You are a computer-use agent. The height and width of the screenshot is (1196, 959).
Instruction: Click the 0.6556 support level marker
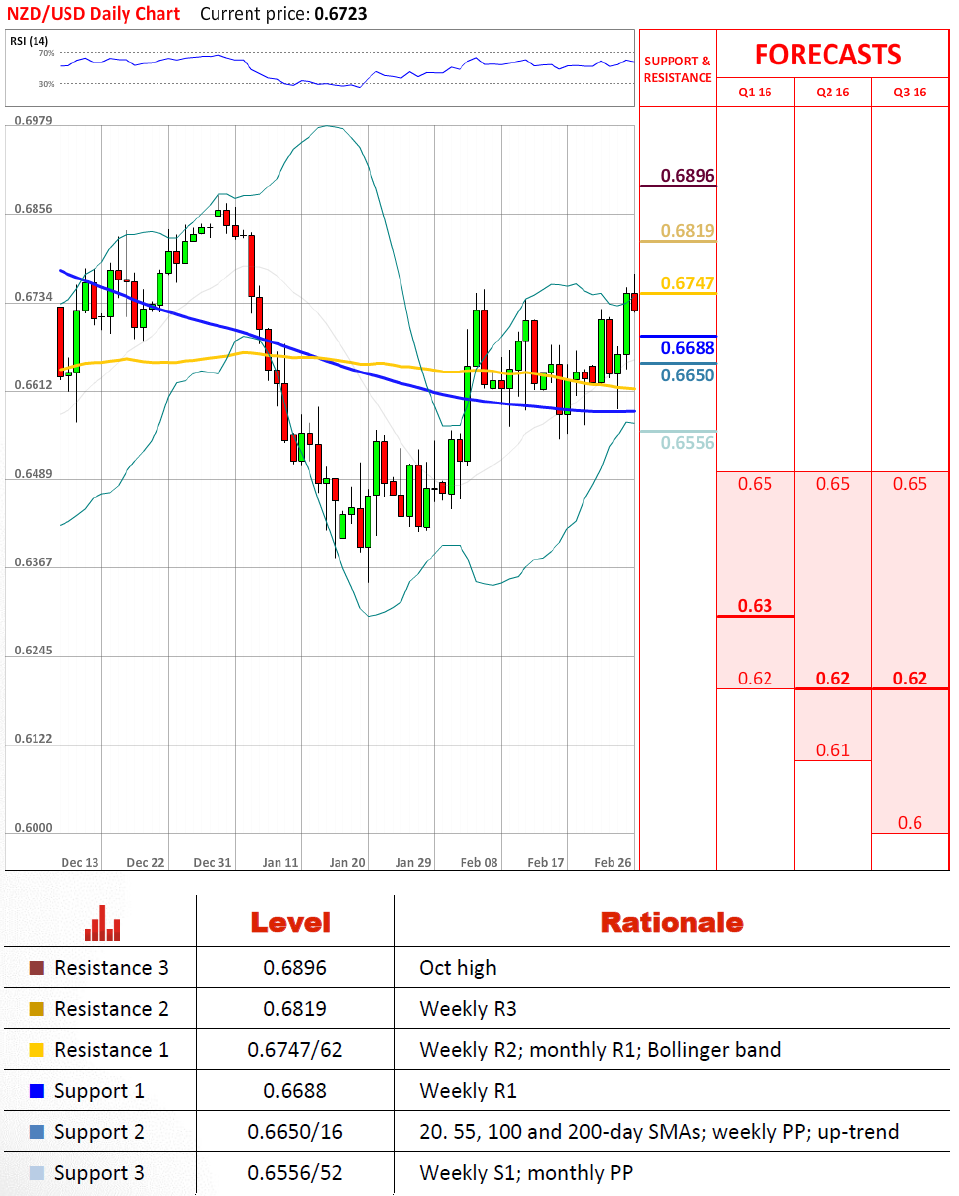tap(687, 443)
